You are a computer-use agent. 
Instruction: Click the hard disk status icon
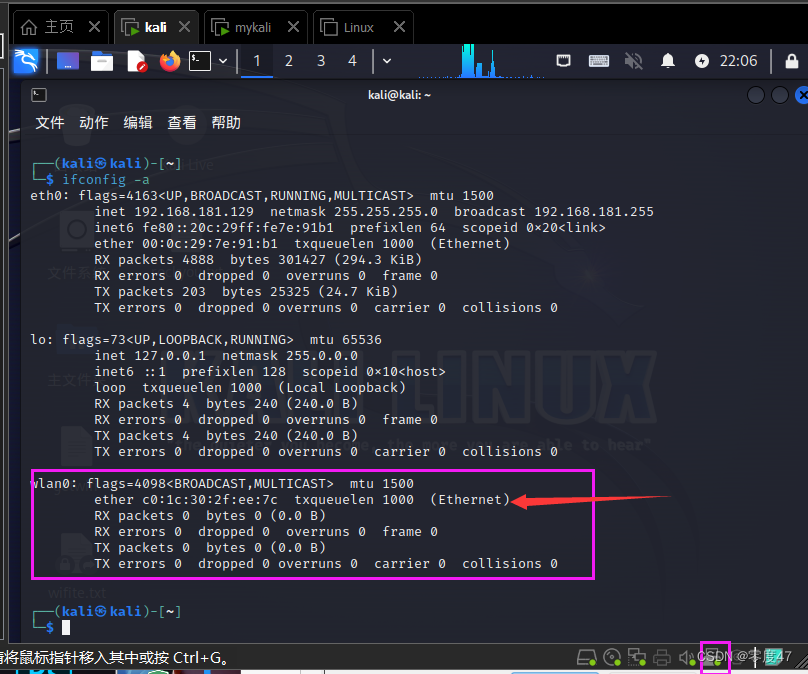[587, 657]
